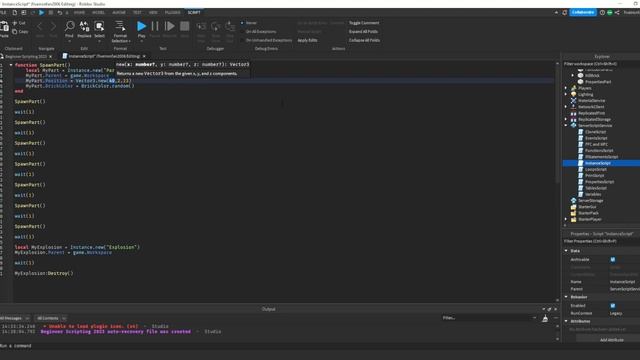This screenshot has width=640, height=360.
Task: Click the Forward navigate arrow
Action: point(53,27)
